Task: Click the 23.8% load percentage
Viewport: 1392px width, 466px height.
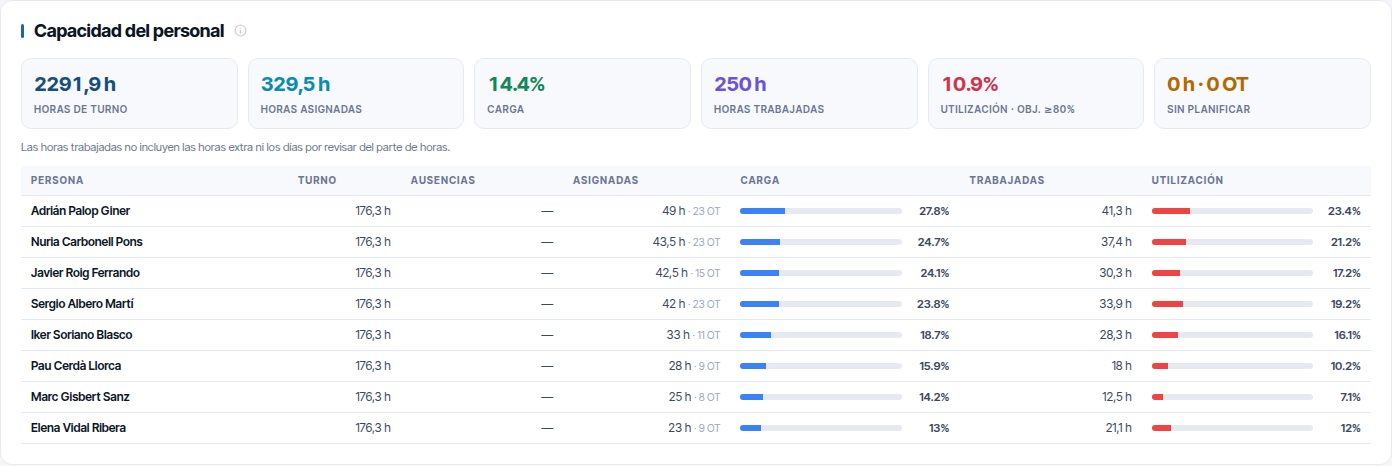Action: click(x=933, y=304)
